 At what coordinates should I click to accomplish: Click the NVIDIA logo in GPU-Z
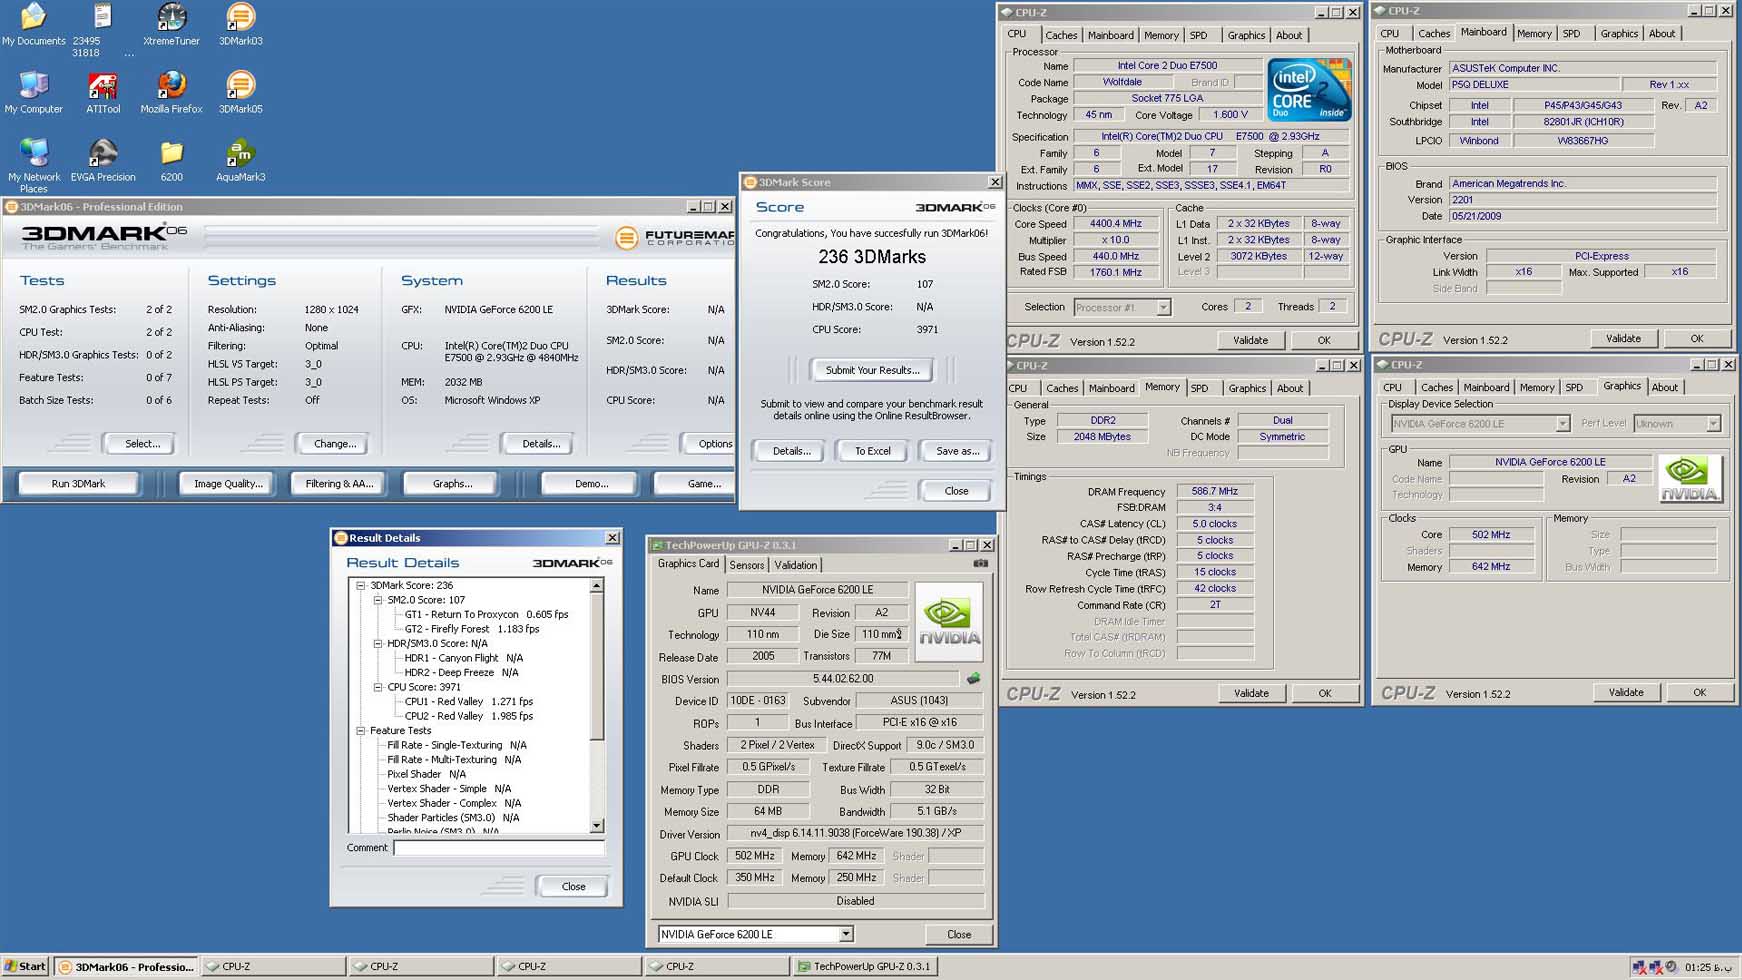pos(949,621)
